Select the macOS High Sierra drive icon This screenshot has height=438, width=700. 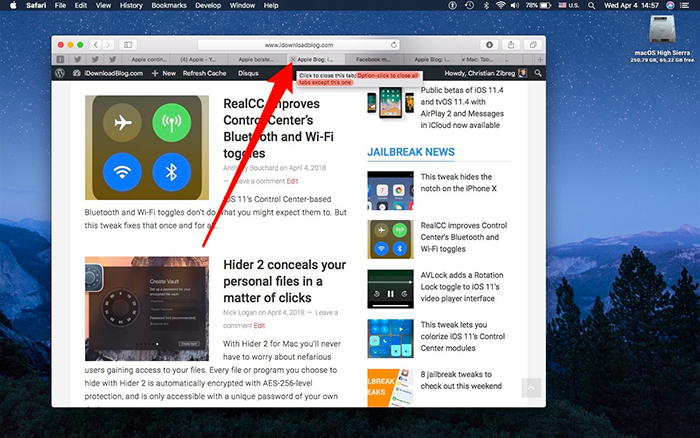click(x=662, y=29)
